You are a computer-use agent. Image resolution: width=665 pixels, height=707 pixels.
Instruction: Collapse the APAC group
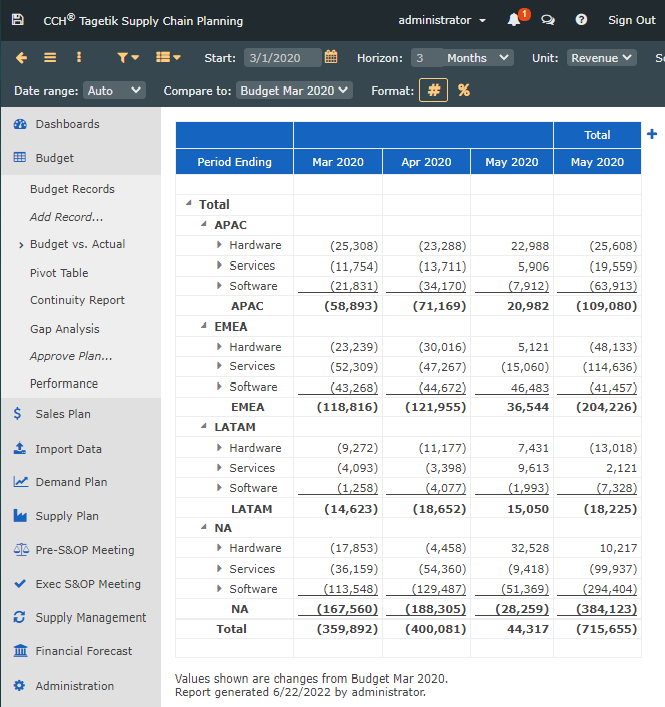pyautogui.click(x=204, y=224)
